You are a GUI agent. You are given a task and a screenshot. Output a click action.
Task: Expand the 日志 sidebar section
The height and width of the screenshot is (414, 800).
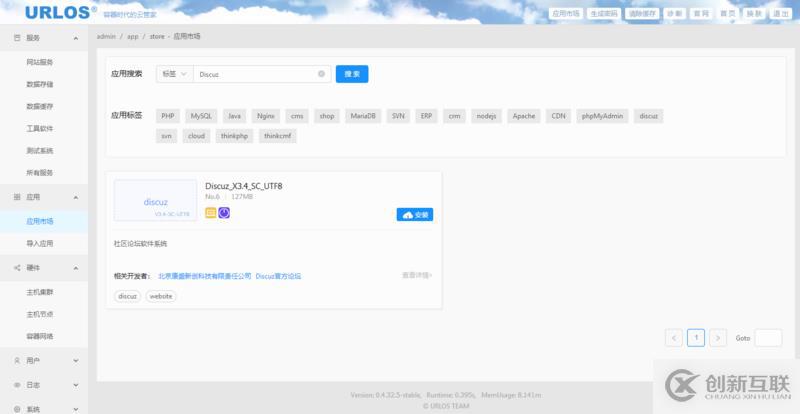(77, 385)
